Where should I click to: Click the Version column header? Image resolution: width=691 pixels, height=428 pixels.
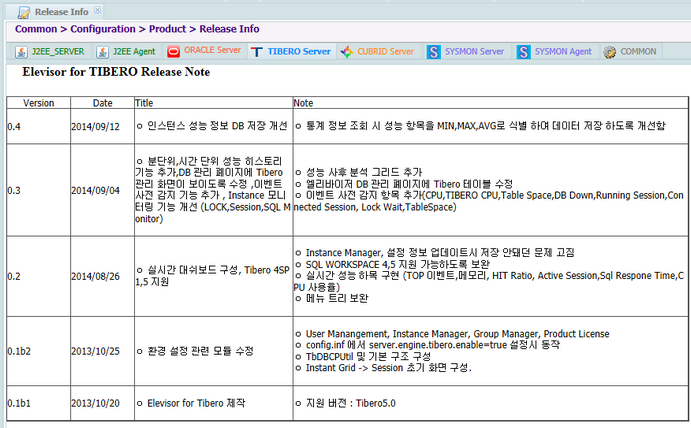pos(39,103)
